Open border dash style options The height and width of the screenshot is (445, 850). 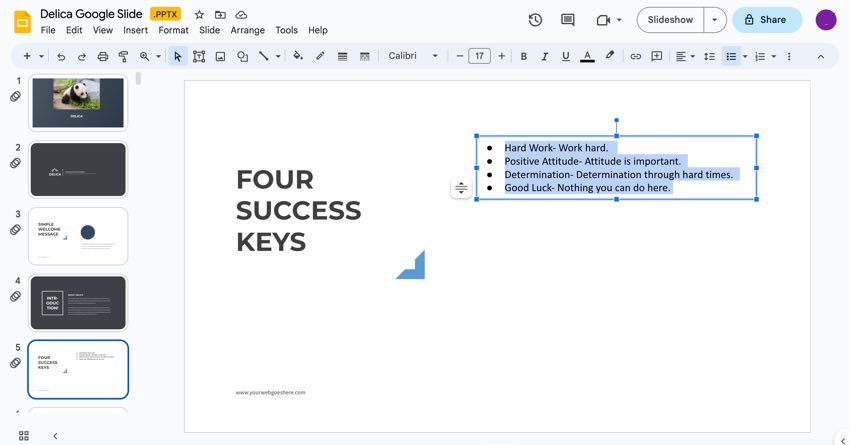coord(364,56)
